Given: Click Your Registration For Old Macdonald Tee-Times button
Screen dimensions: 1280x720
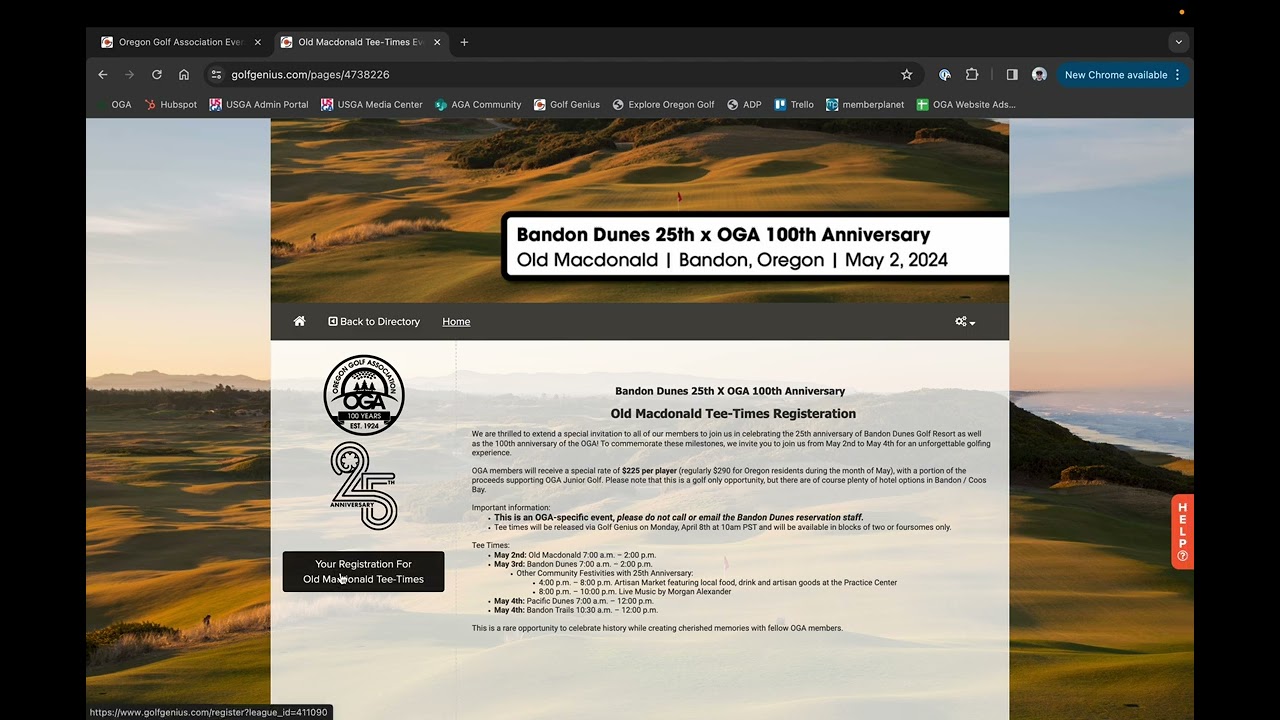Looking at the screenshot, I should click(x=363, y=572).
